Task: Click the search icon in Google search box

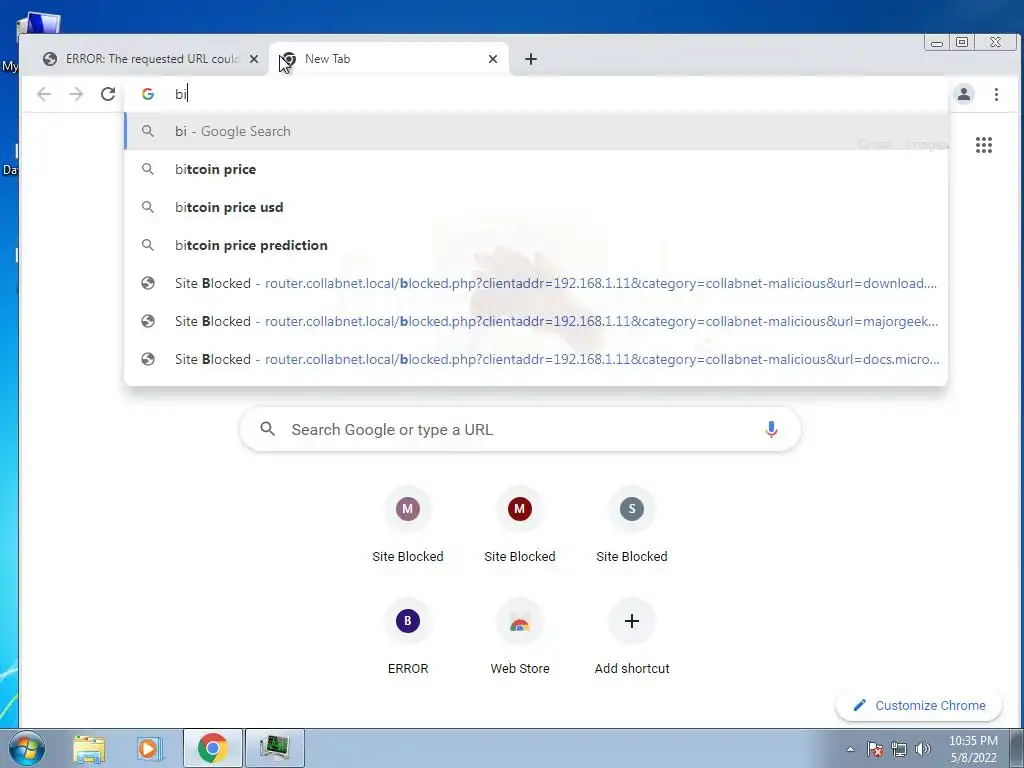Action: tap(267, 429)
